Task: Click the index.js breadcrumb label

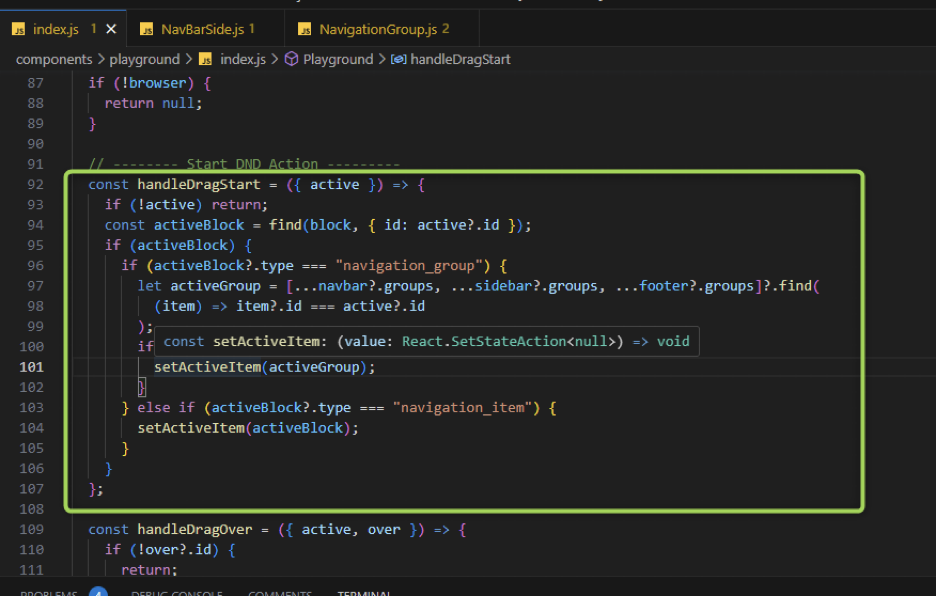Action: (x=243, y=59)
